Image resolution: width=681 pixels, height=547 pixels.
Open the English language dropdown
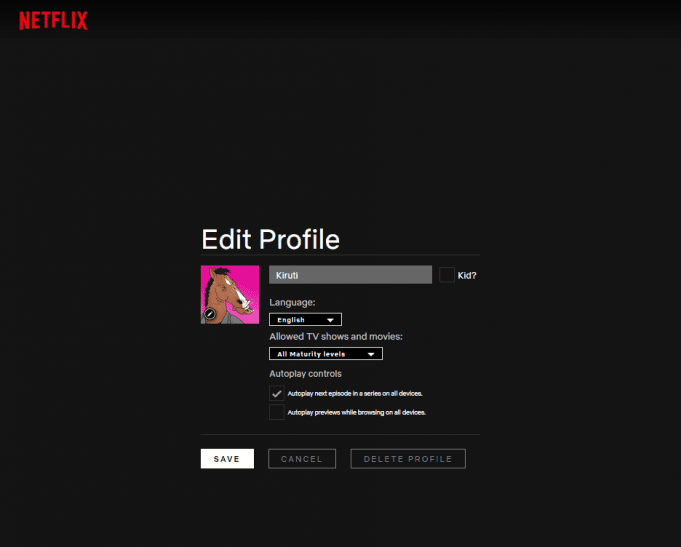click(x=305, y=320)
